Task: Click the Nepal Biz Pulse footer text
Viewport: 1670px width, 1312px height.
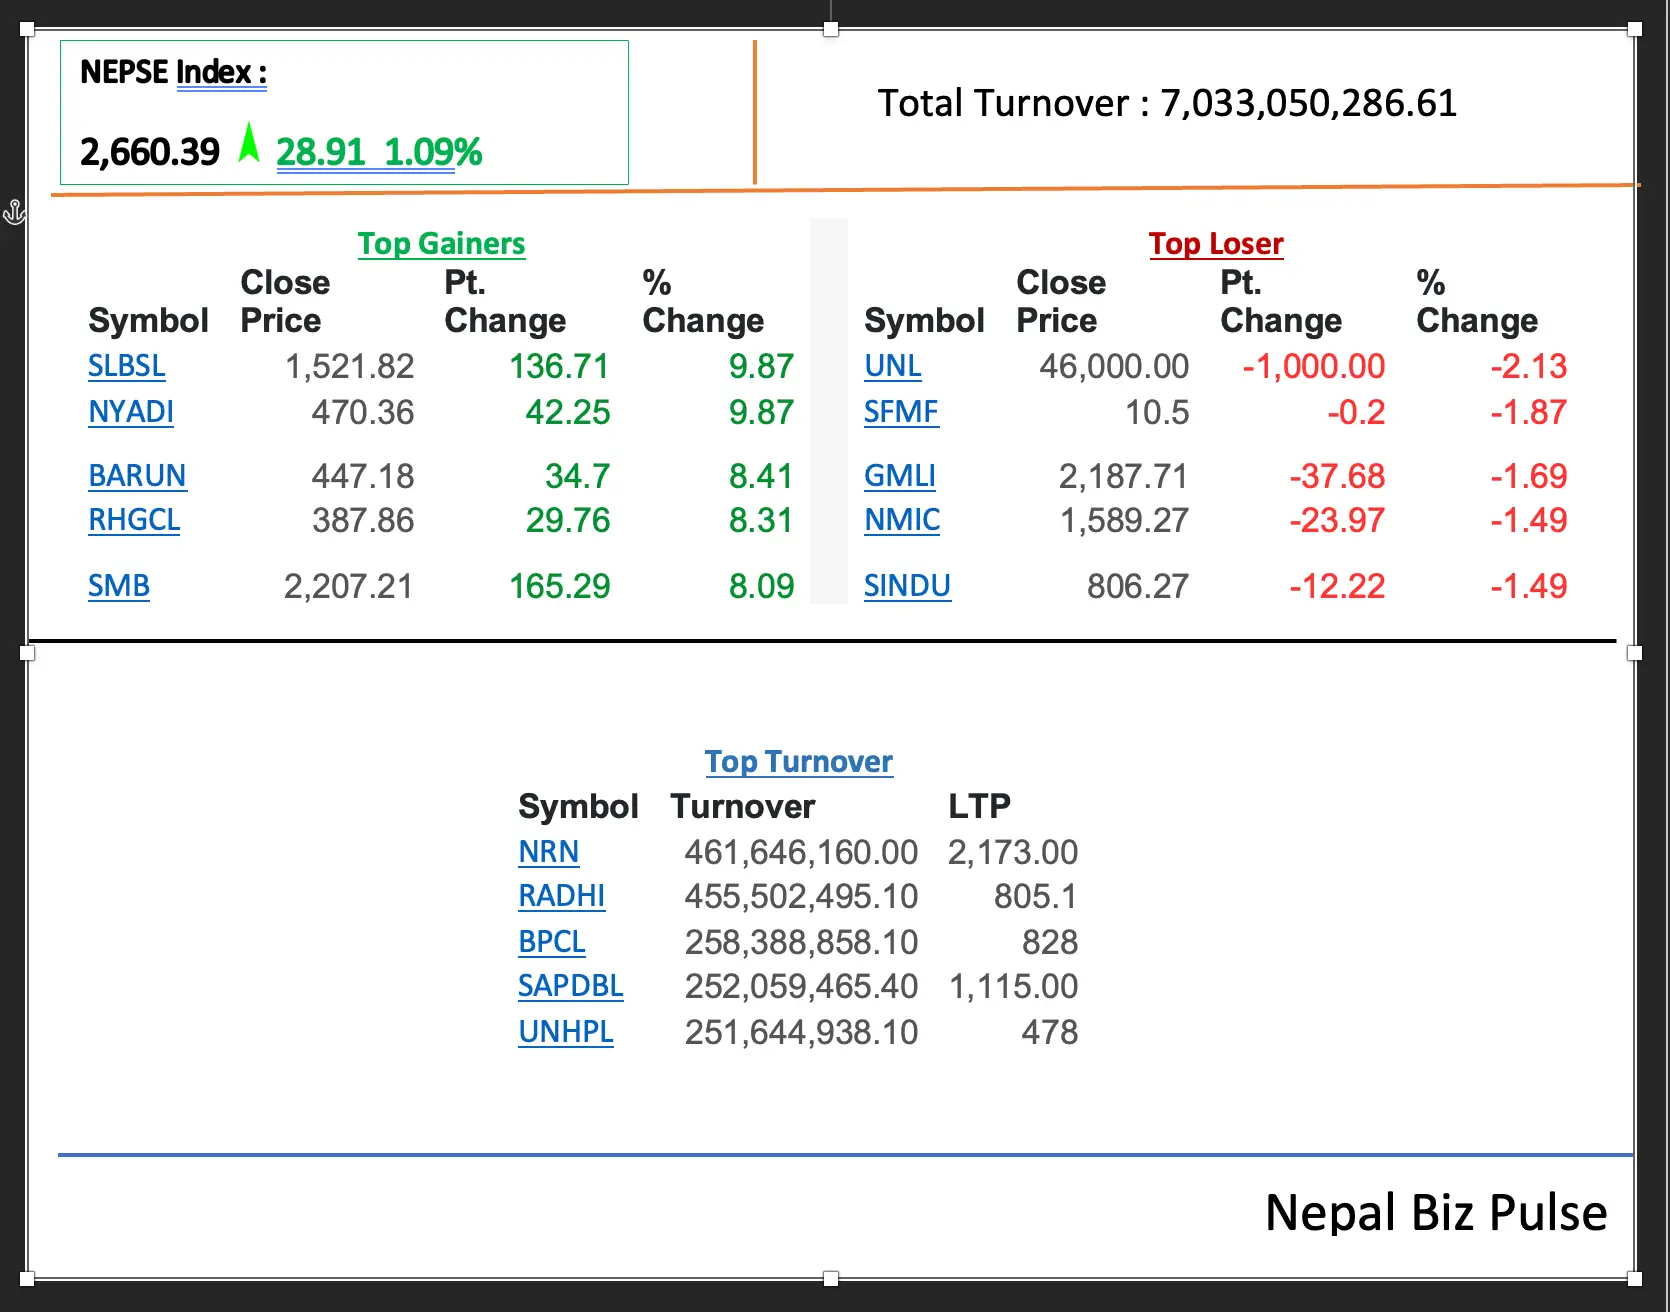Action: click(x=1435, y=1213)
